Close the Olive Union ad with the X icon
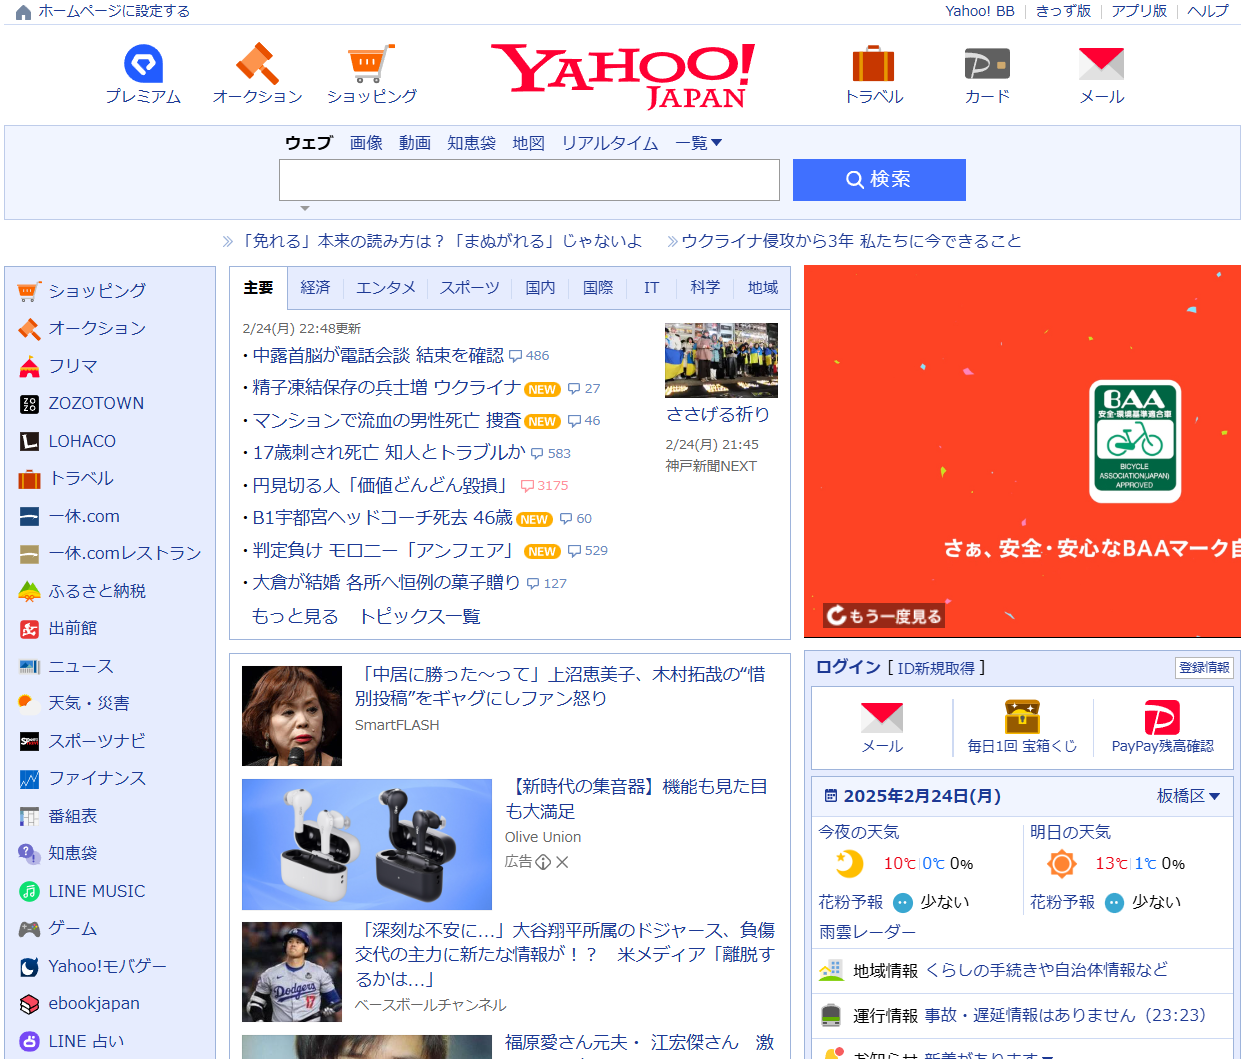1241x1059 pixels. (562, 862)
